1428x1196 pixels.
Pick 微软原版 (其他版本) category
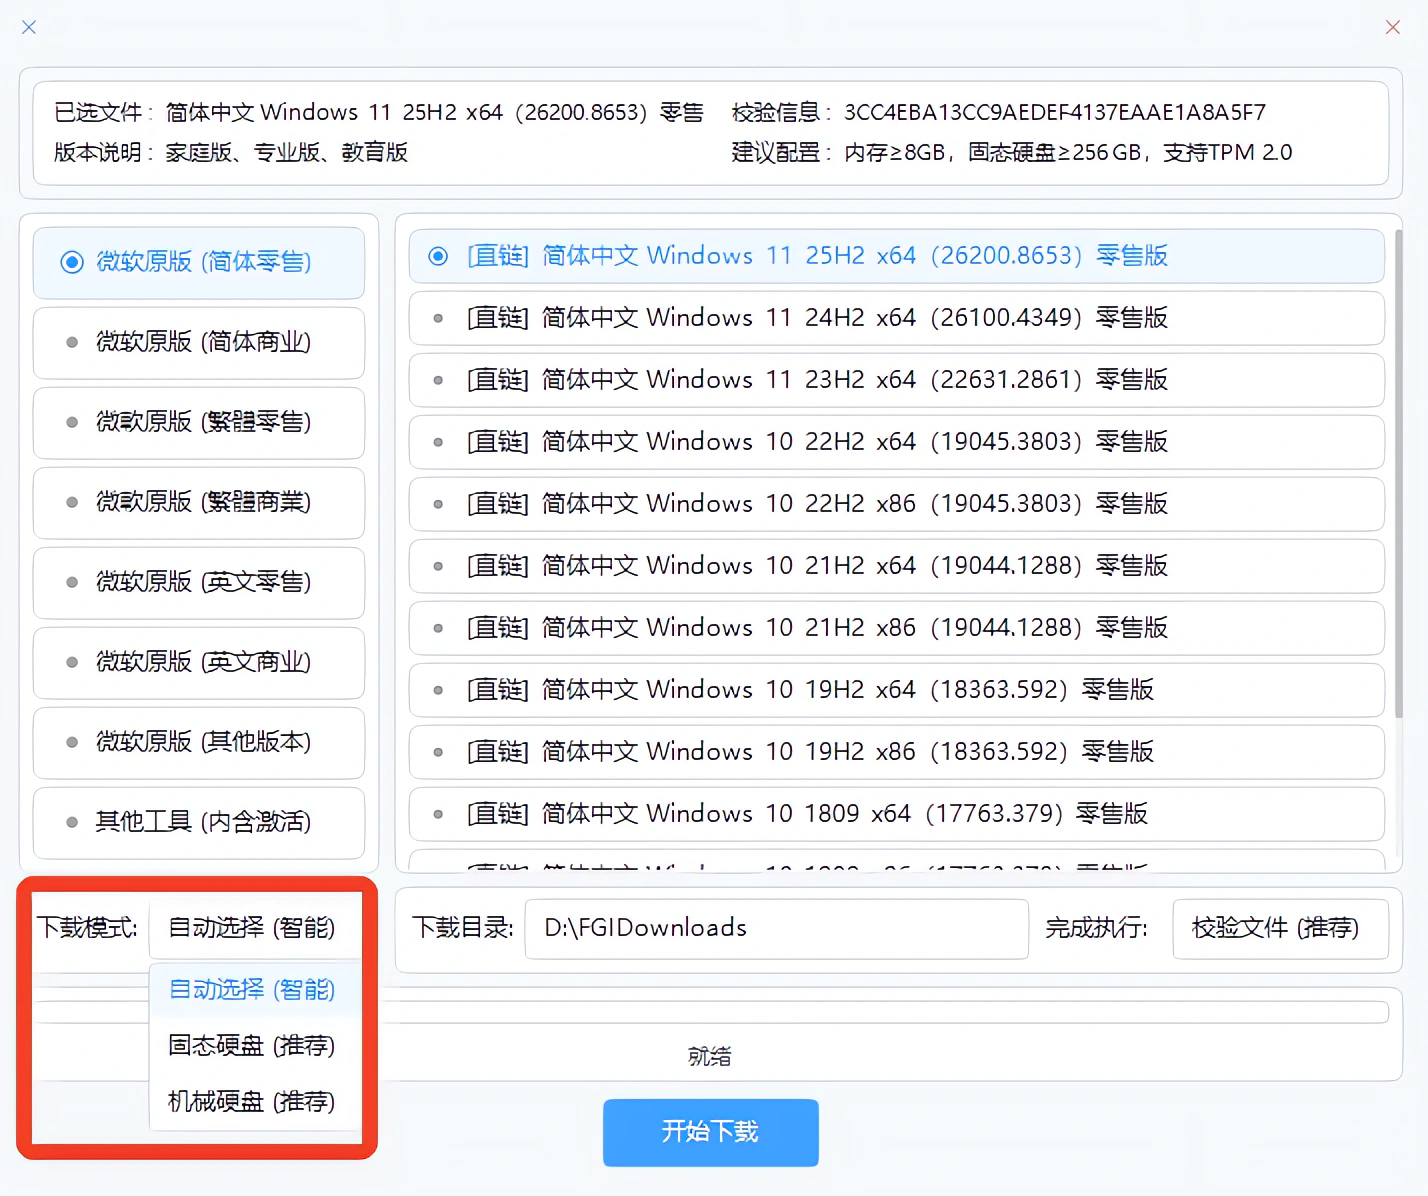199,742
